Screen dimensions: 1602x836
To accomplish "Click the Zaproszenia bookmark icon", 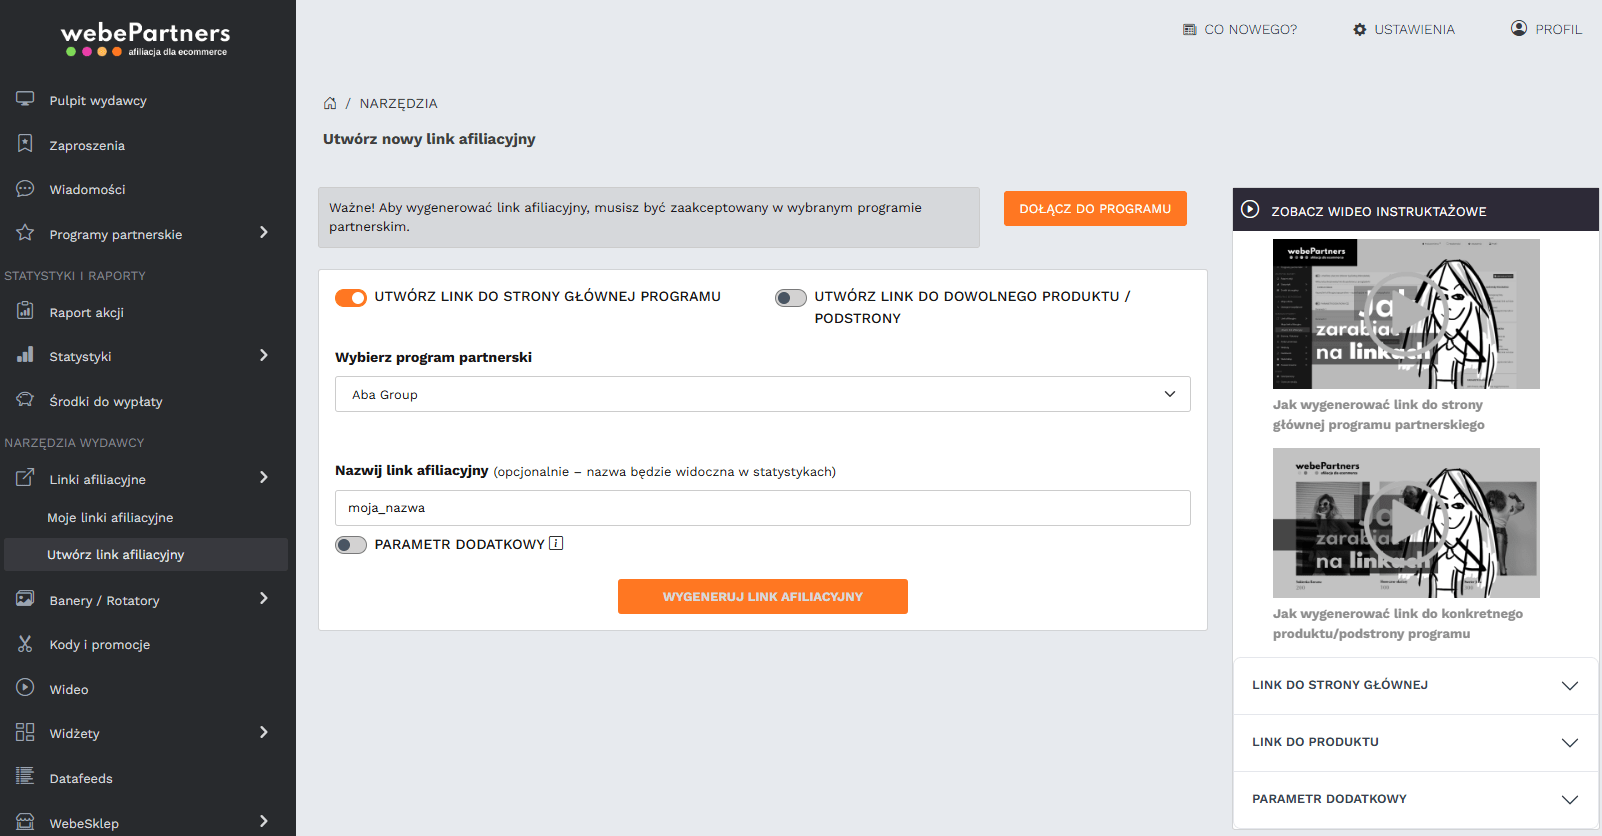I will [25, 144].
